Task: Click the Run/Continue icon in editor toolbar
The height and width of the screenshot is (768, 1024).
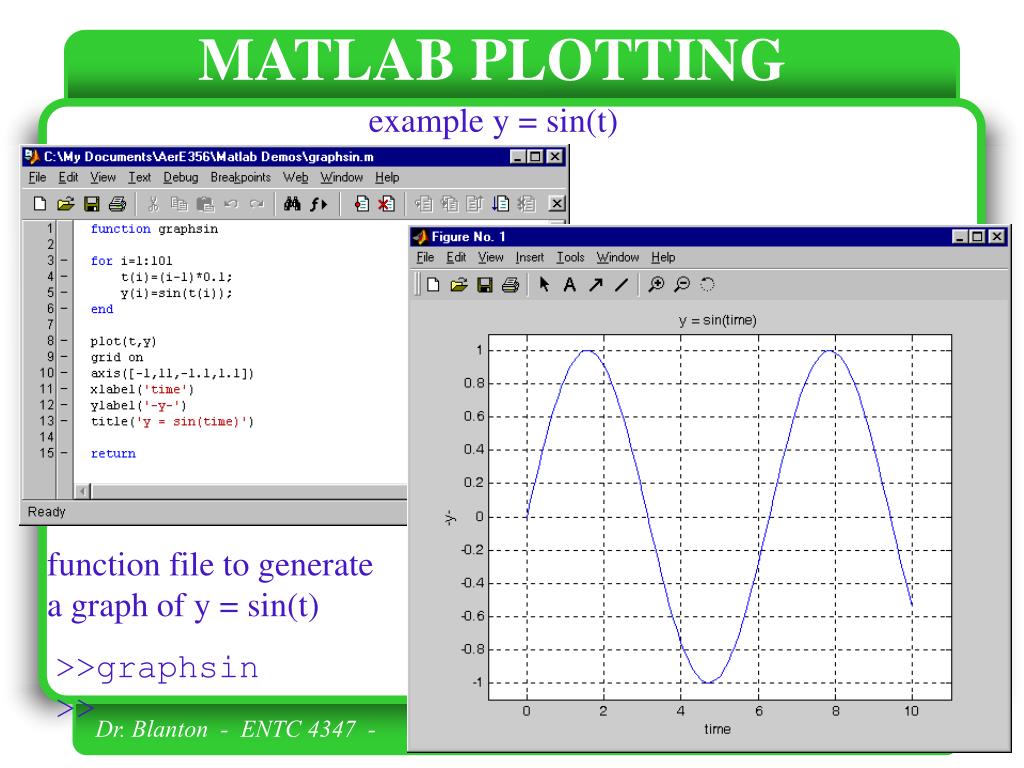Action: point(500,204)
